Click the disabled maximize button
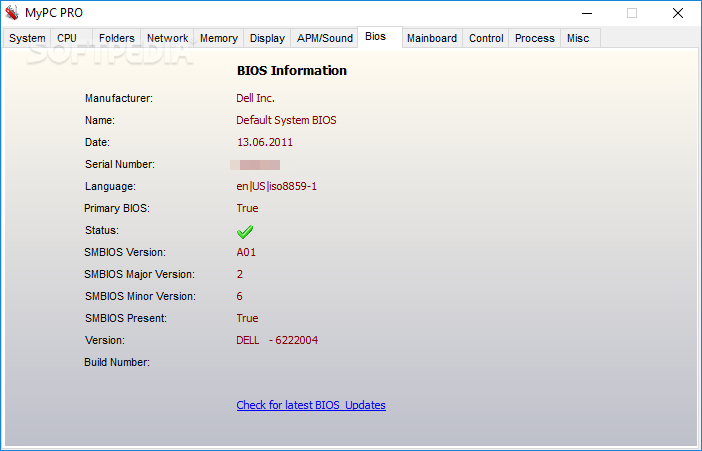The image size is (702, 451). tap(632, 13)
